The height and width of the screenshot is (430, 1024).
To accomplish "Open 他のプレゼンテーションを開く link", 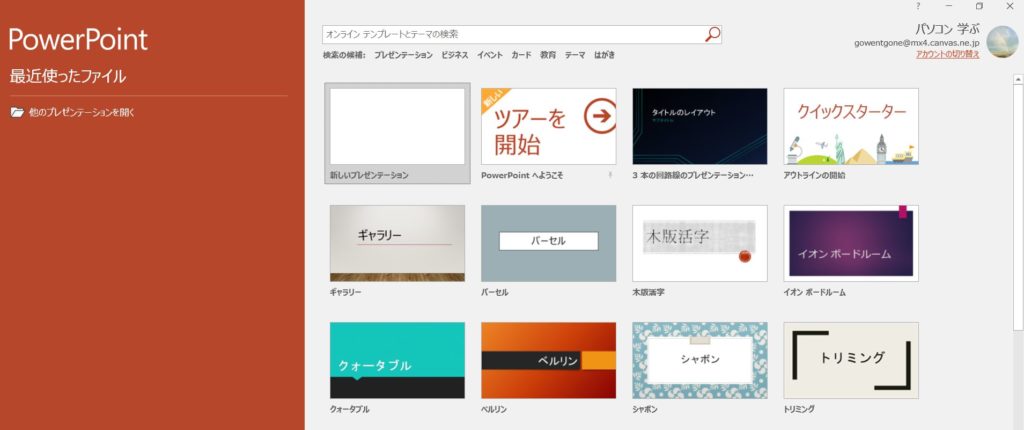I will [82, 112].
